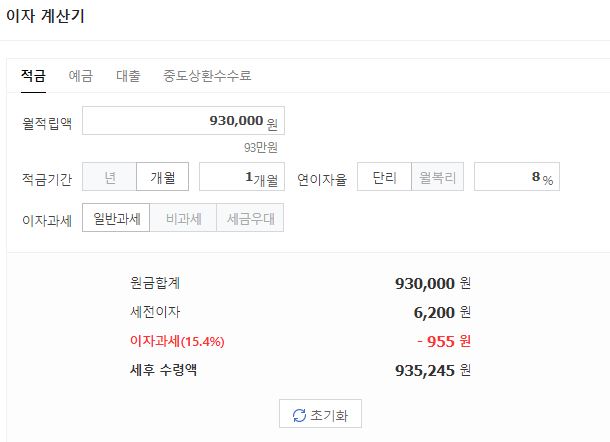Screen dimensions: 610x442
Task: Select the 일반과세 tax option
Action: 116,218
